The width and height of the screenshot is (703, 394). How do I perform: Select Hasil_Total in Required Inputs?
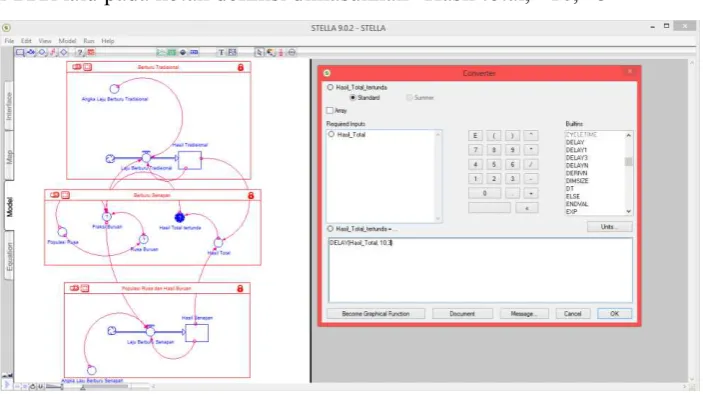pos(352,134)
